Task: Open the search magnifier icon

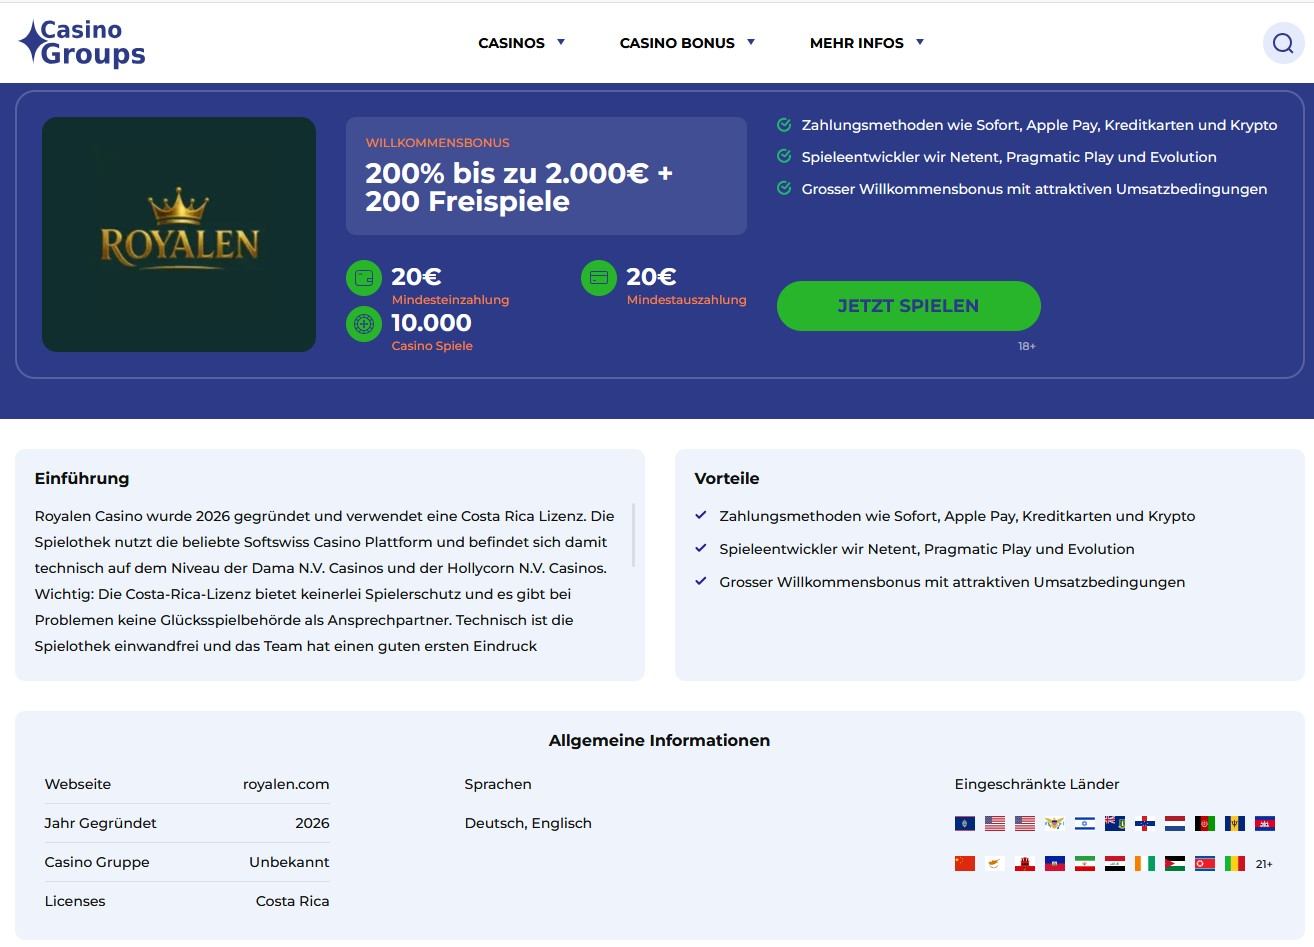Action: 1283,43
